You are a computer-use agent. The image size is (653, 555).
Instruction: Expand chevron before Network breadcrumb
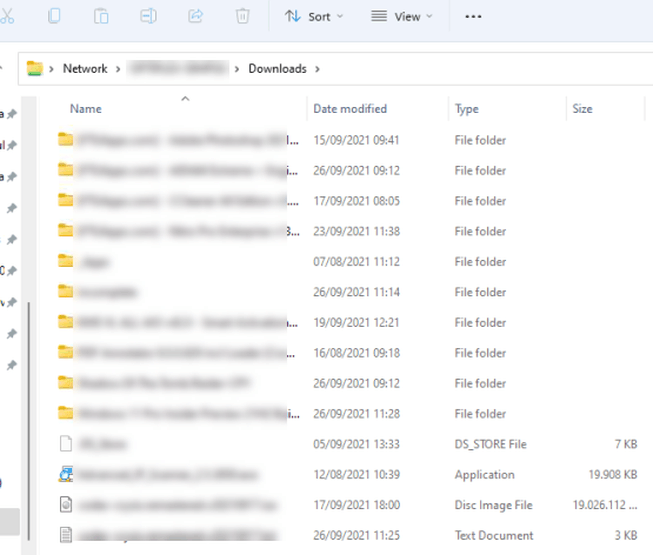click(x=51, y=69)
